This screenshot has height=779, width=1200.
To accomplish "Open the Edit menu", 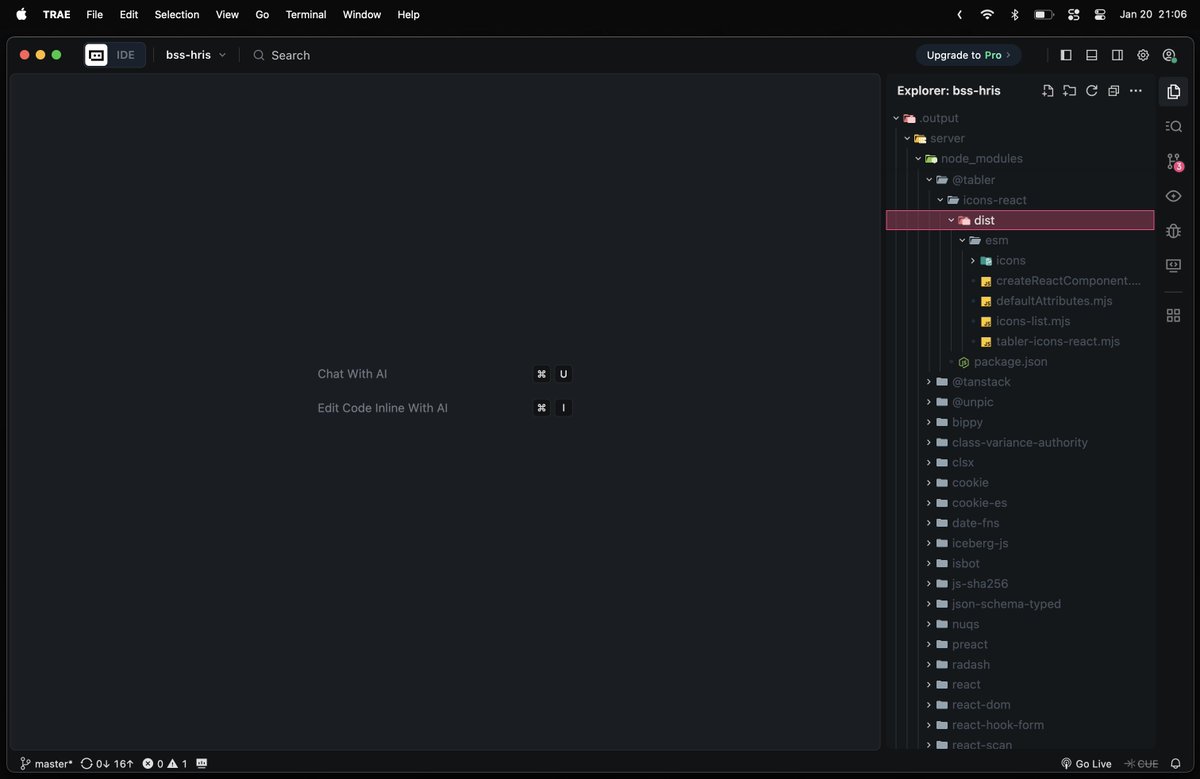I will [x=129, y=15].
